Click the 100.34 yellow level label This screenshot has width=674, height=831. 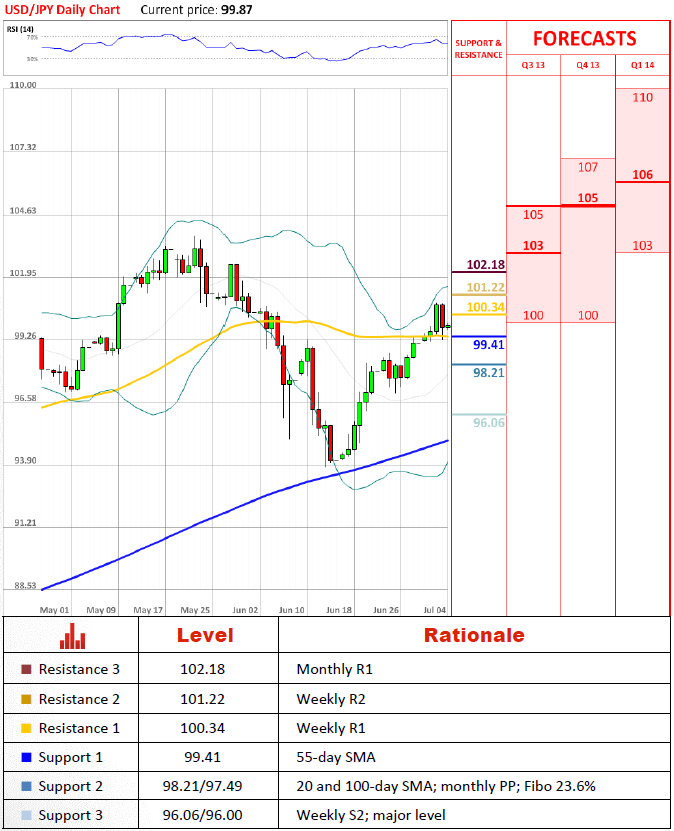coord(485,307)
